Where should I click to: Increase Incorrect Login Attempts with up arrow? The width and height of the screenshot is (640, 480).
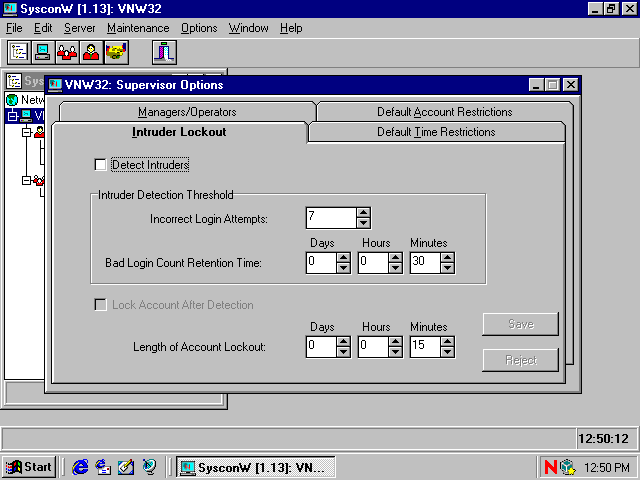[363, 213]
